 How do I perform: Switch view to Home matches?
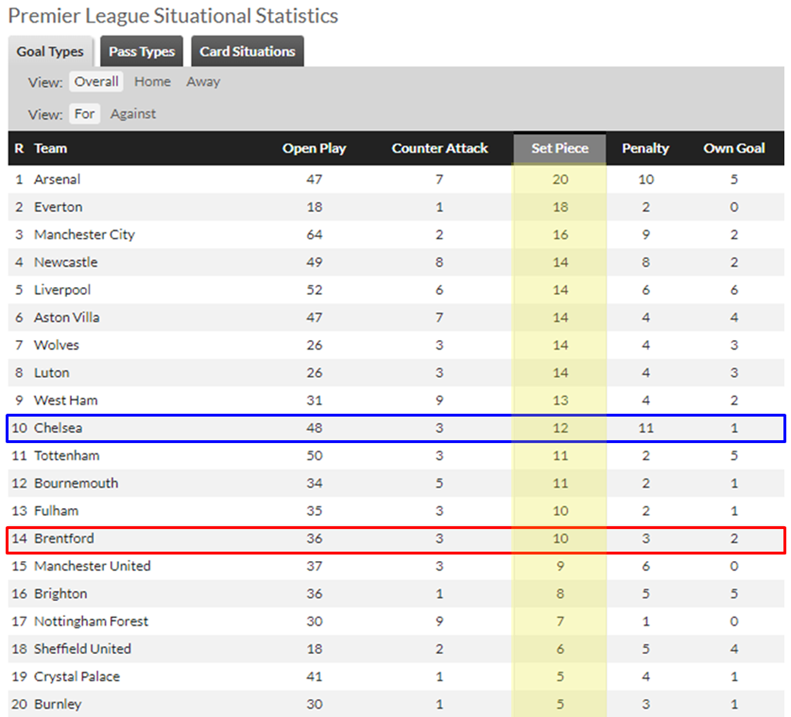click(x=152, y=82)
